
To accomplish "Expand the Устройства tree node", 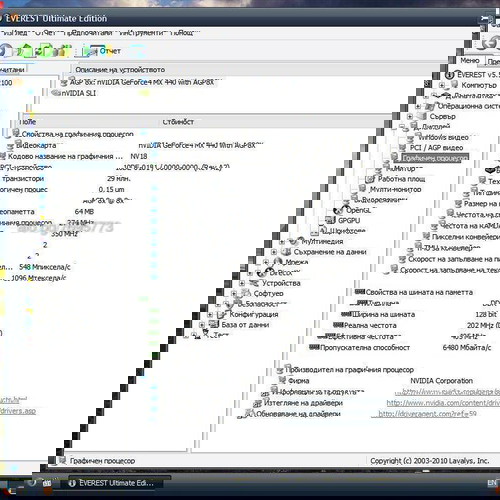I will tap(242, 283).
